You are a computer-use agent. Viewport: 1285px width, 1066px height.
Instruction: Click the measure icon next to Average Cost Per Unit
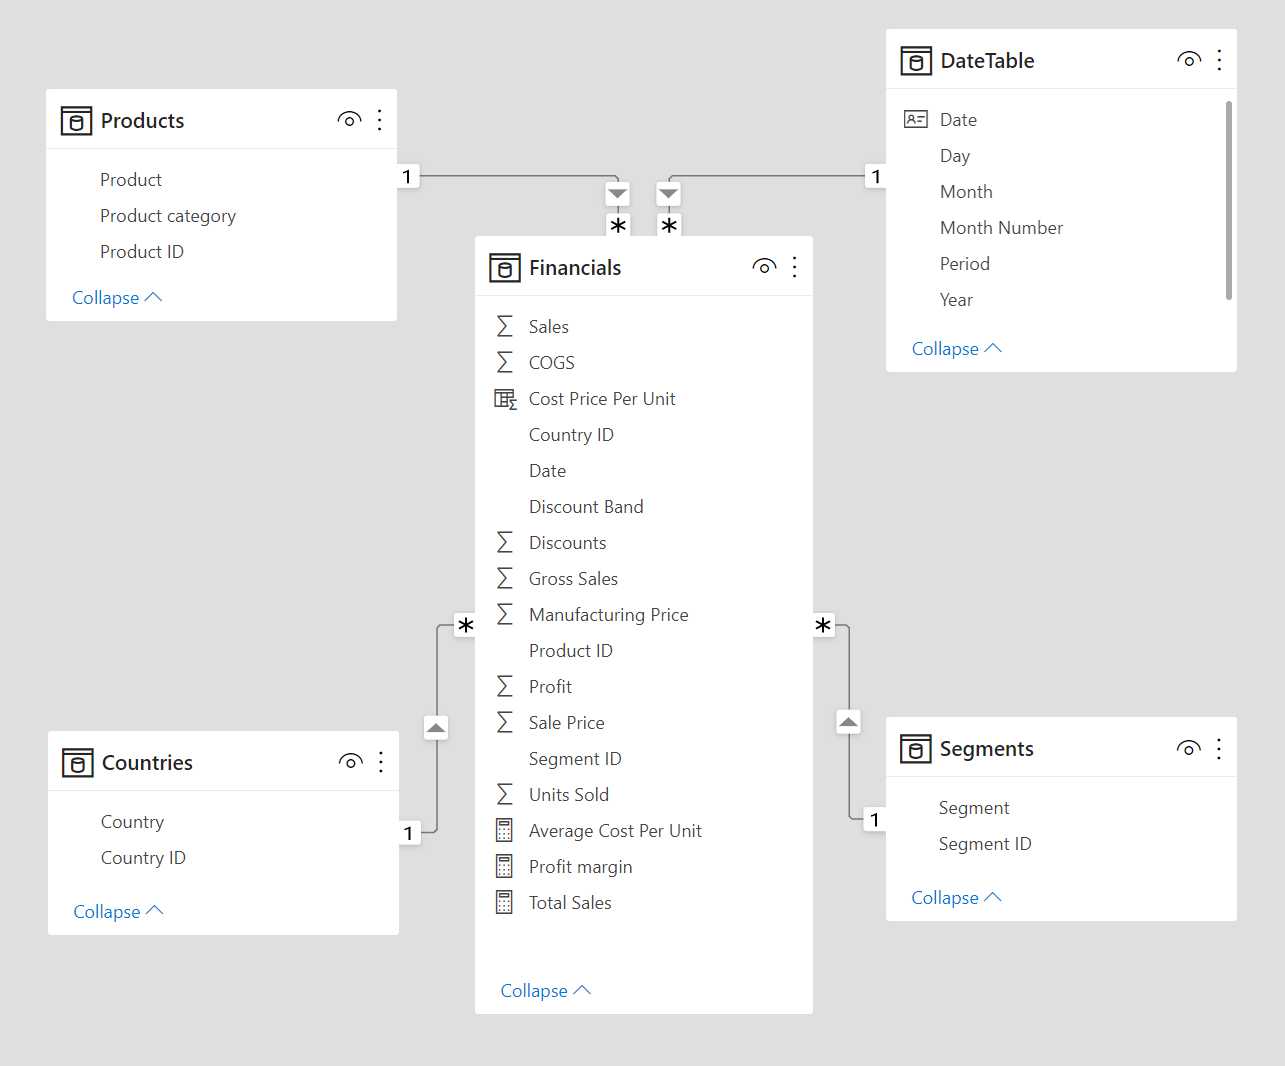coord(504,830)
